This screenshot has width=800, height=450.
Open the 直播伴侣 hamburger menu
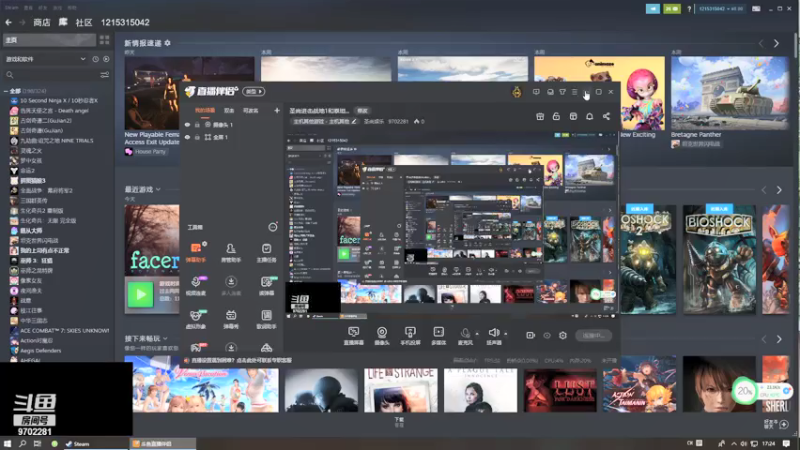(574, 92)
